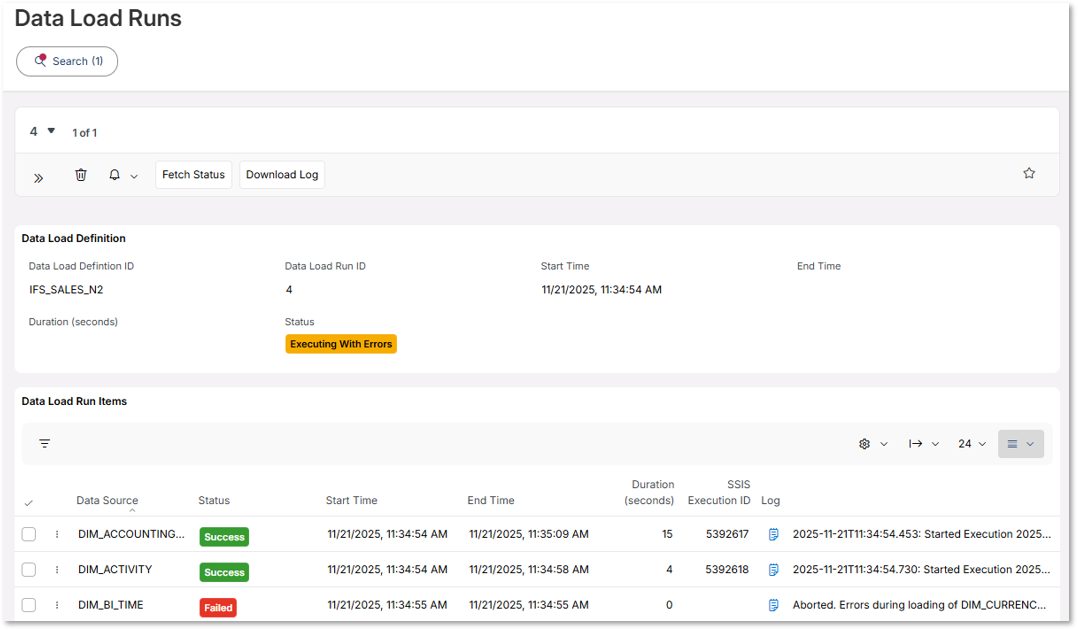Expand the settings gear dropdown arrow
Viewport: 1078px width, 630px height.
pyautogui.click(x=884, y=444)
